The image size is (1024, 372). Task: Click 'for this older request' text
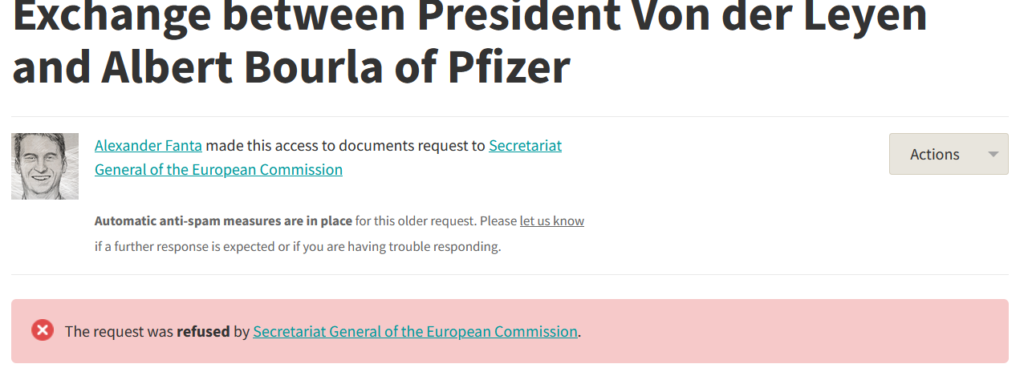416,221
